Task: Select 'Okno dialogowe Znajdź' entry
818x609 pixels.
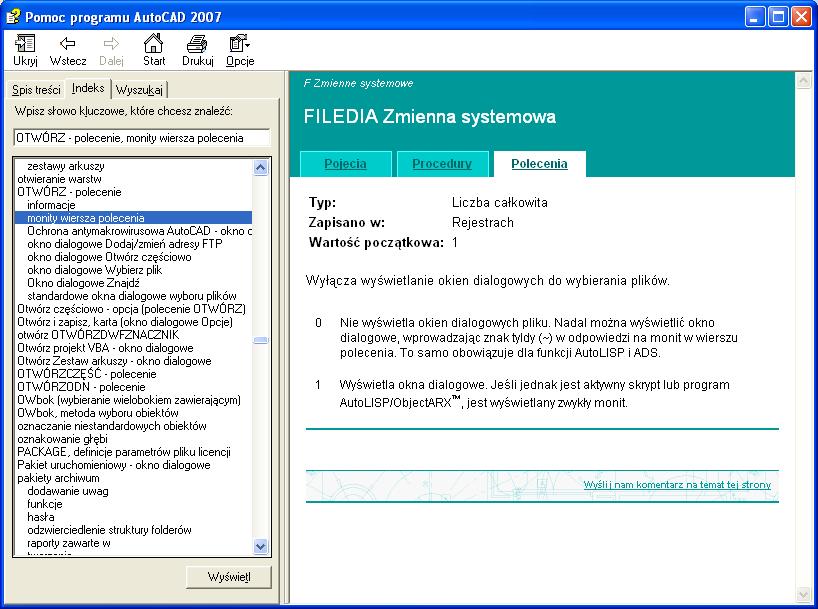Action: pyautogui.click(x=83, y=283)
